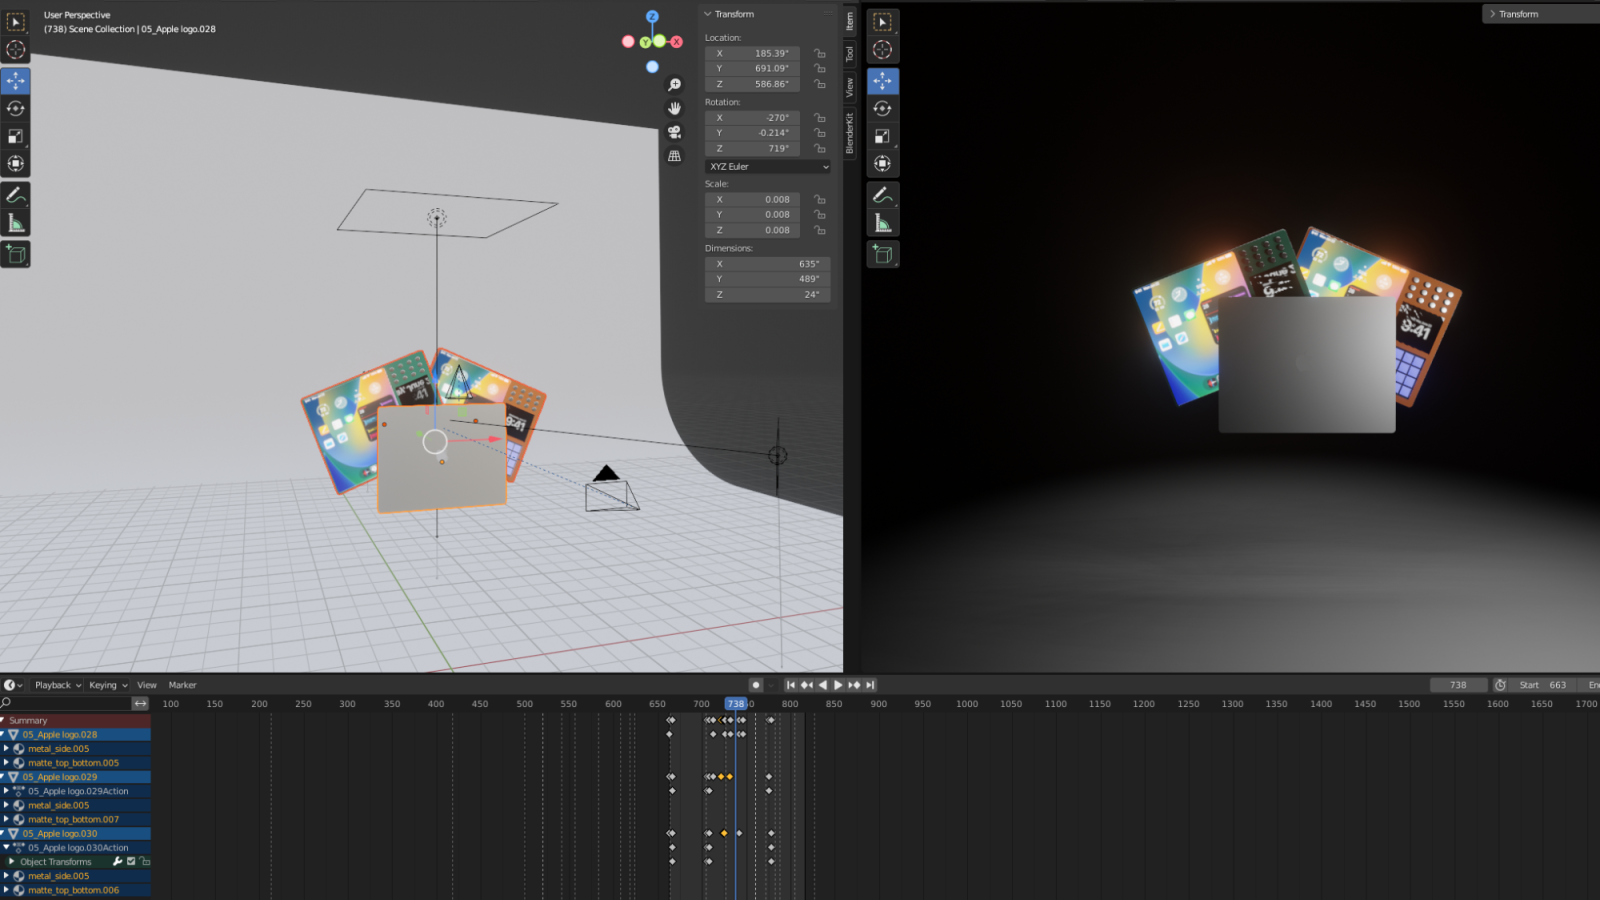Click the blue Z axis on navigation gizmo
This screenshot has width=1600, height=900.
(652, 17)
